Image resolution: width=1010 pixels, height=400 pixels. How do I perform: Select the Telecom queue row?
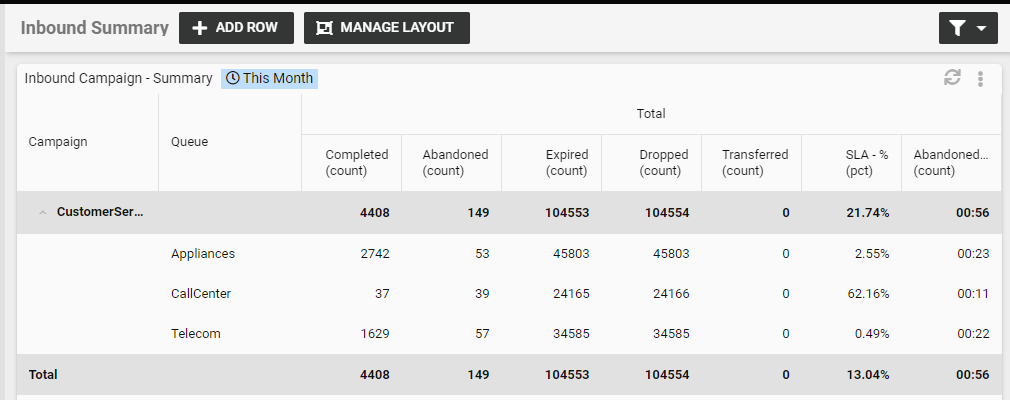coord(509,334)
